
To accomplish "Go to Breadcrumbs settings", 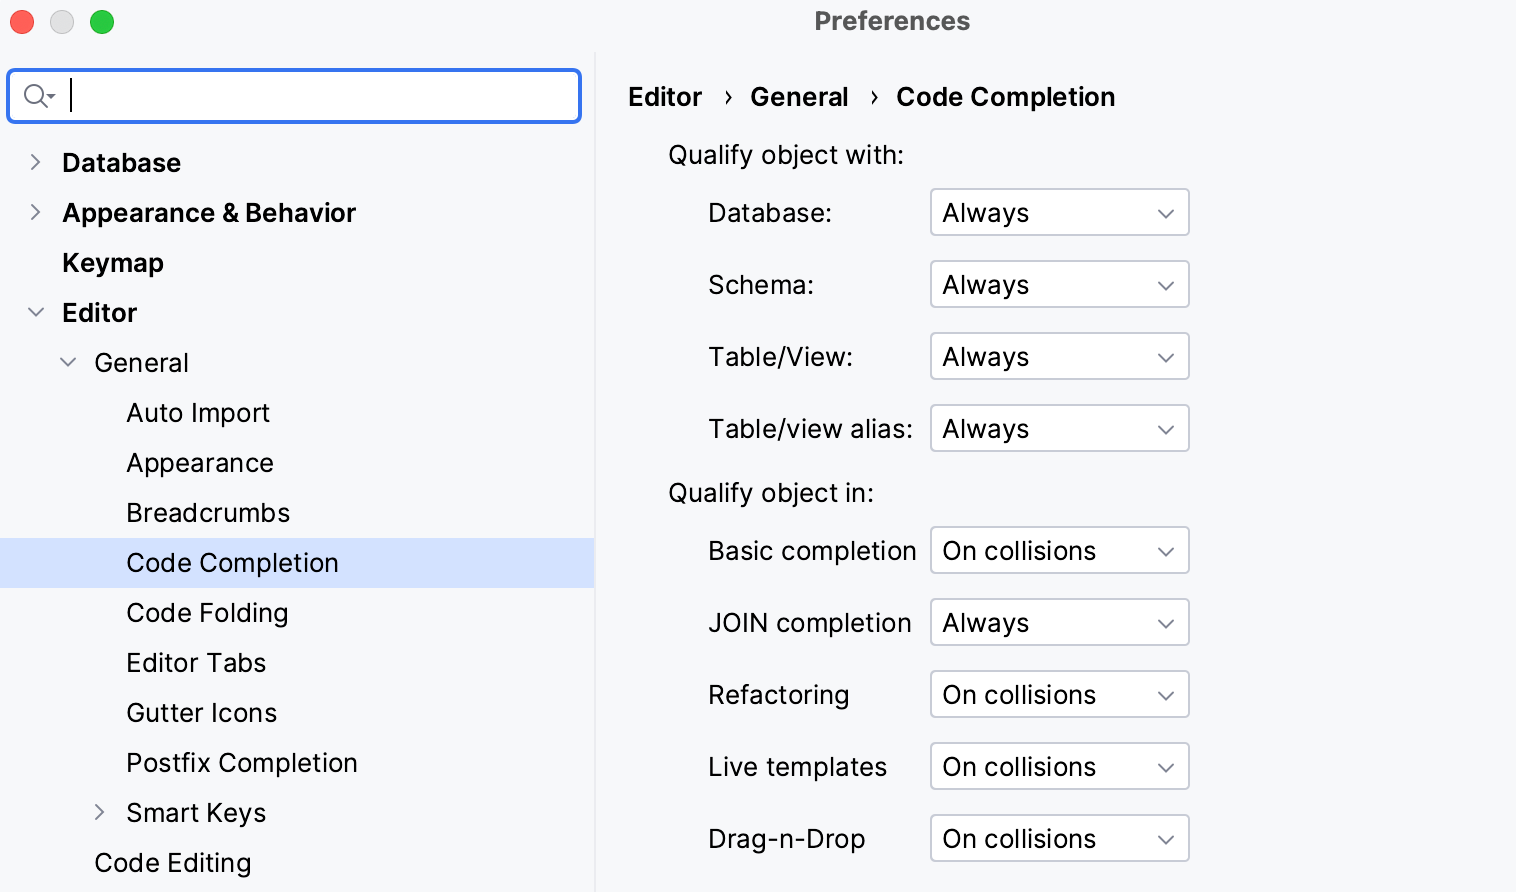I will [208, 513].
